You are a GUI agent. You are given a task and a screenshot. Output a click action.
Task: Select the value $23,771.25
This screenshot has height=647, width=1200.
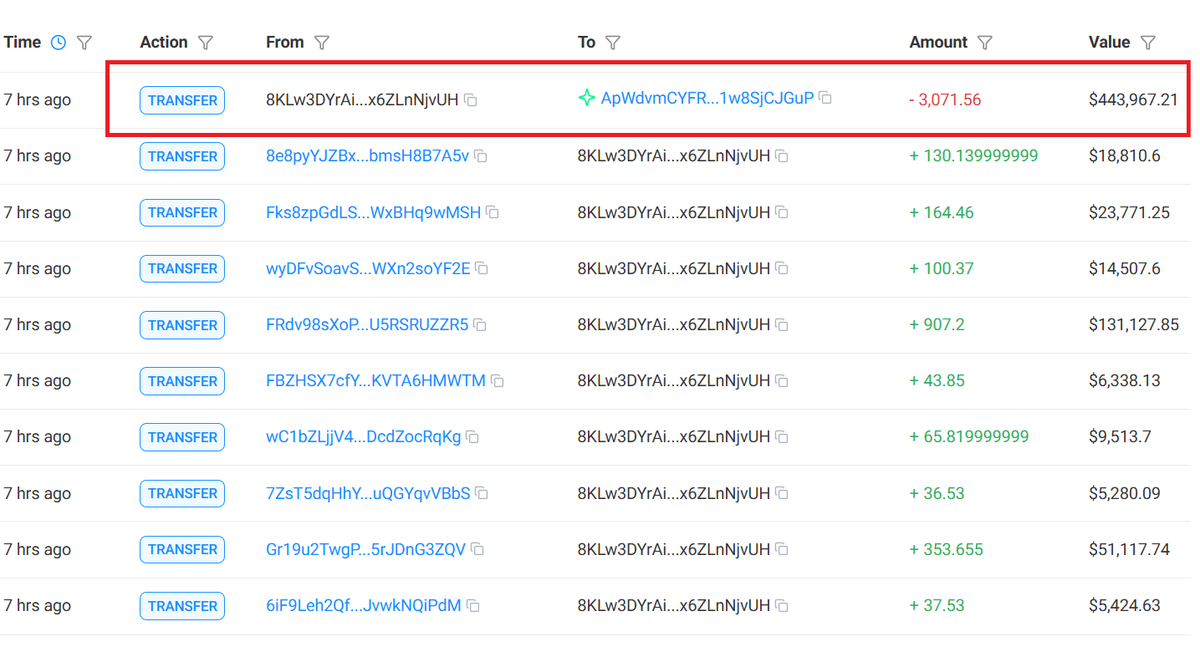[x=1129, y=213]
